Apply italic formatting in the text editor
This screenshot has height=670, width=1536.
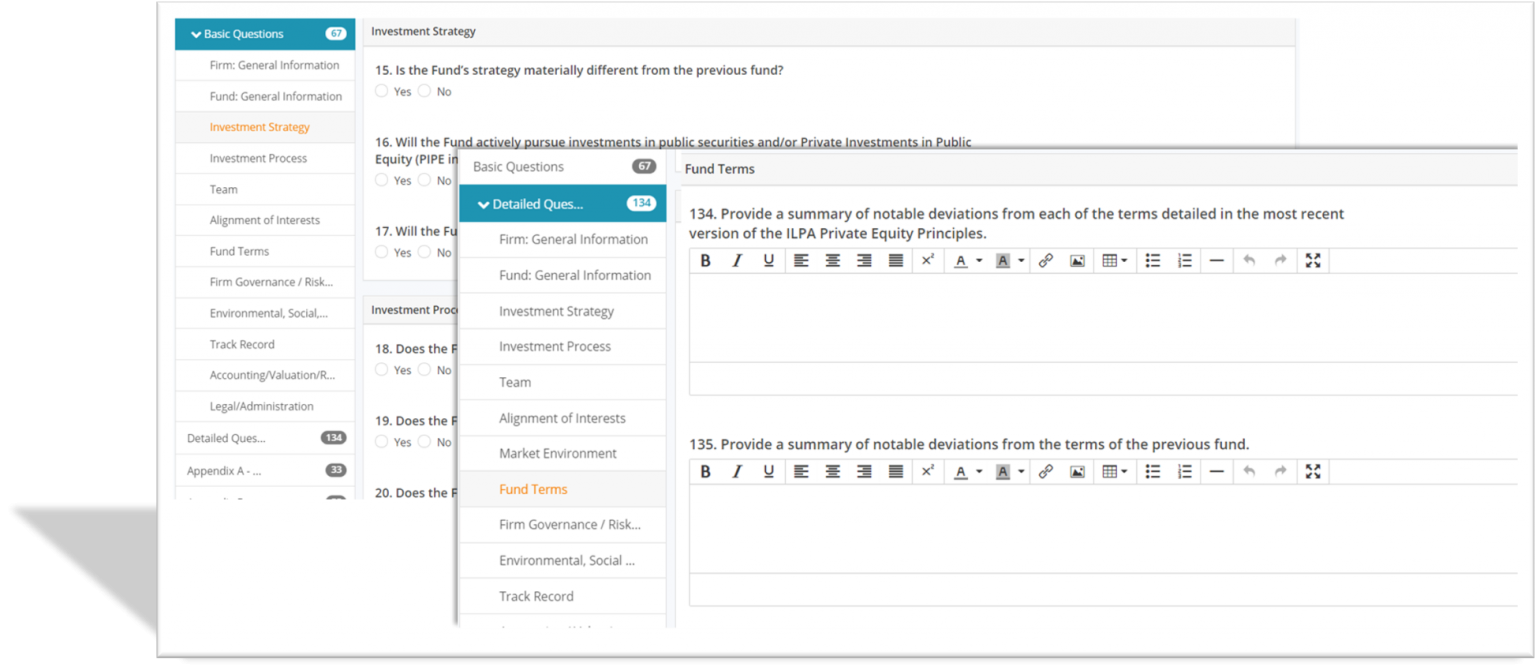737,260
